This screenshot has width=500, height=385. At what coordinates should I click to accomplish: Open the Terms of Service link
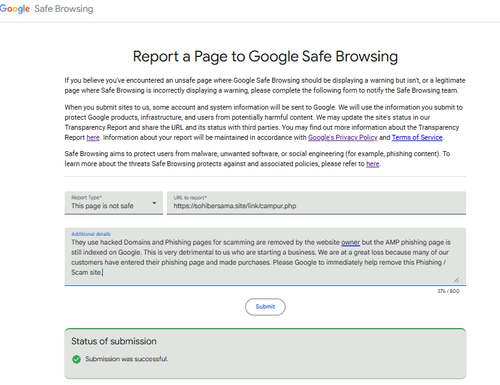[417, 138]
